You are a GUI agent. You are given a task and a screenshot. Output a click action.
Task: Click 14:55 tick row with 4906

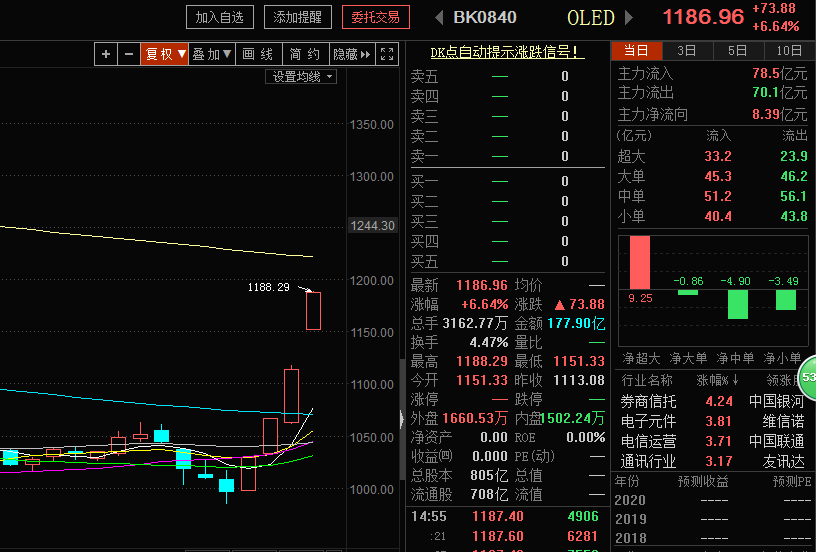tap(507, 516)
